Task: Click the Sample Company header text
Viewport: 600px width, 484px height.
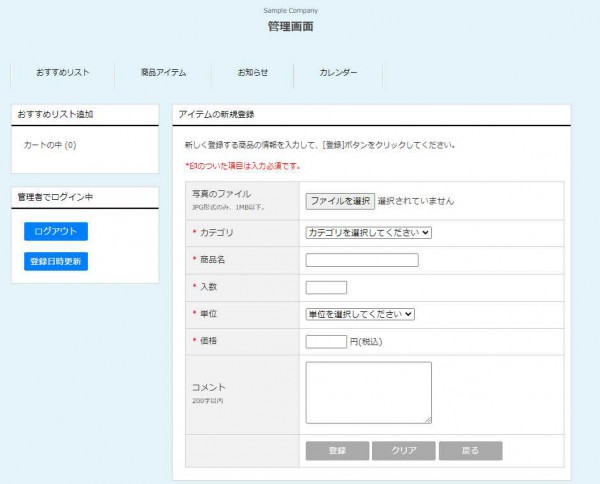Action: click(290, 10)
